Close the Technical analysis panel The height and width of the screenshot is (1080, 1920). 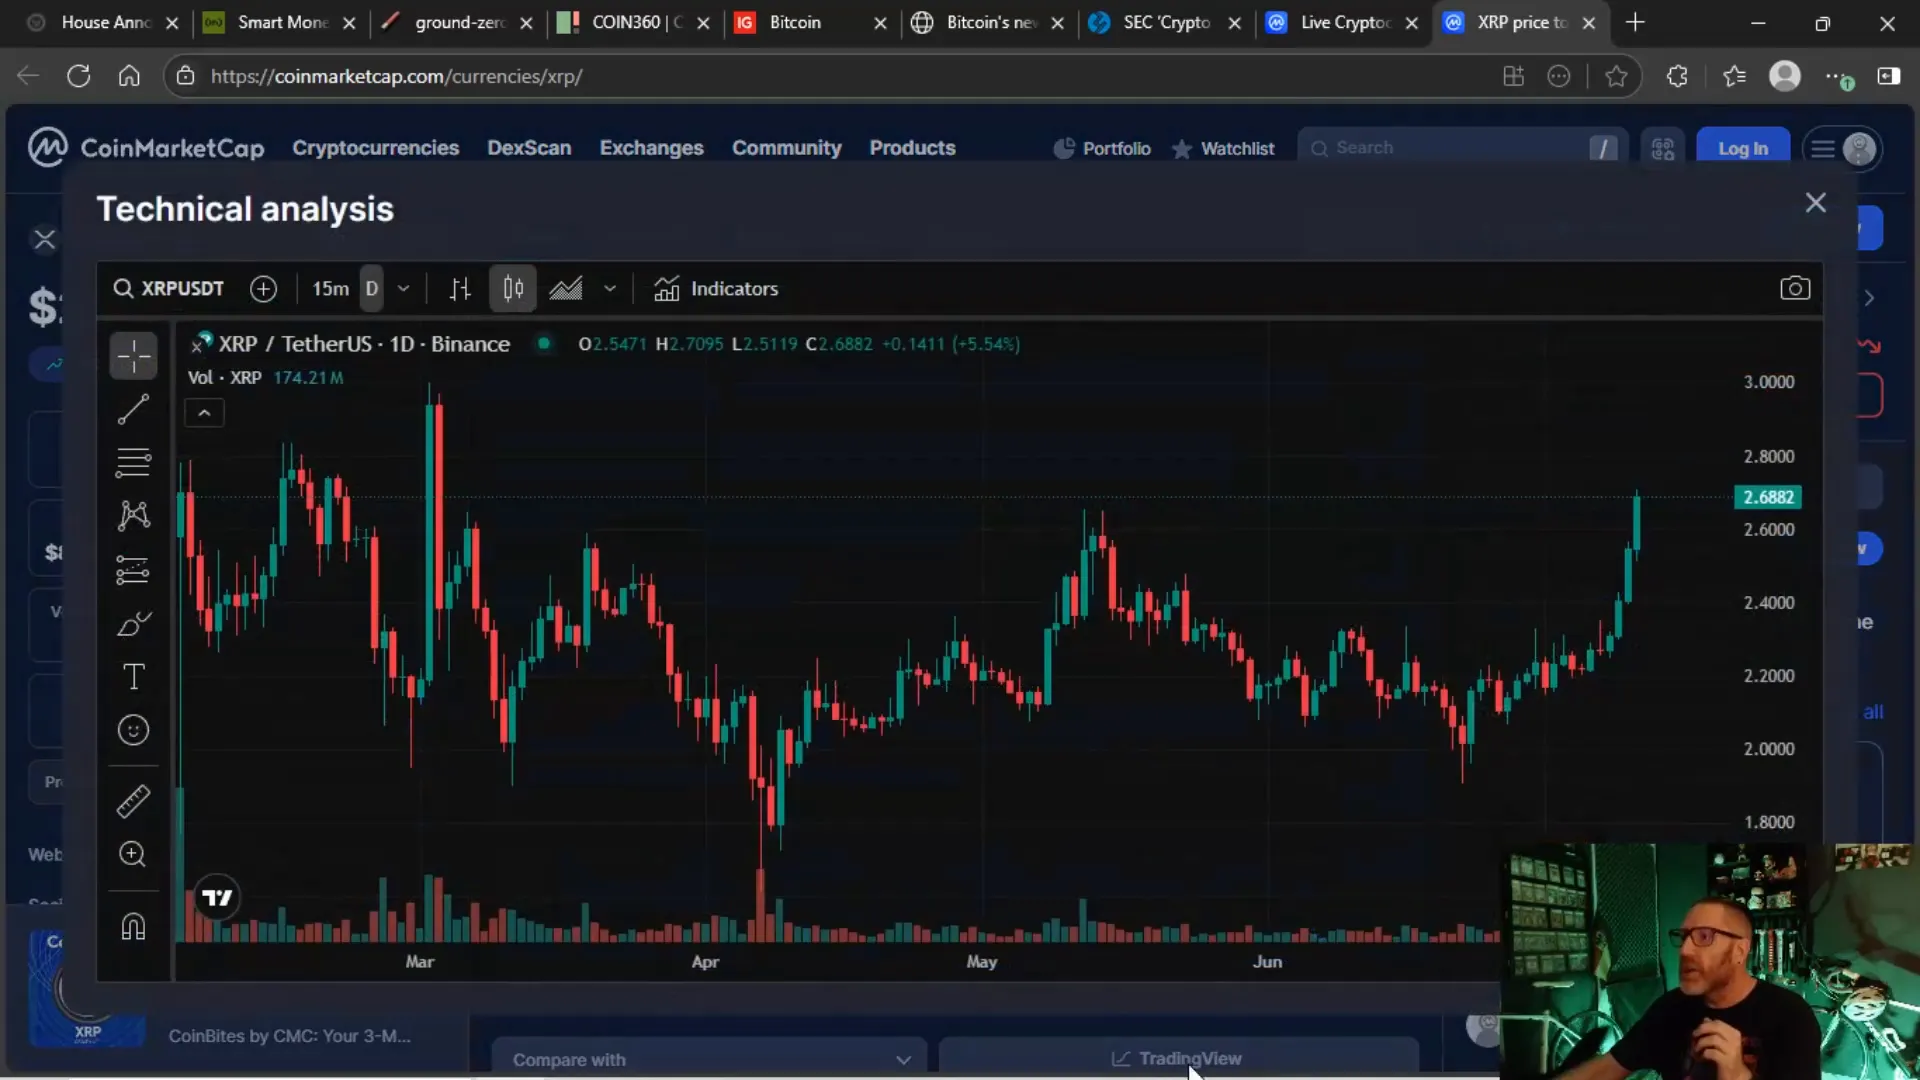tap(1816, 203)
